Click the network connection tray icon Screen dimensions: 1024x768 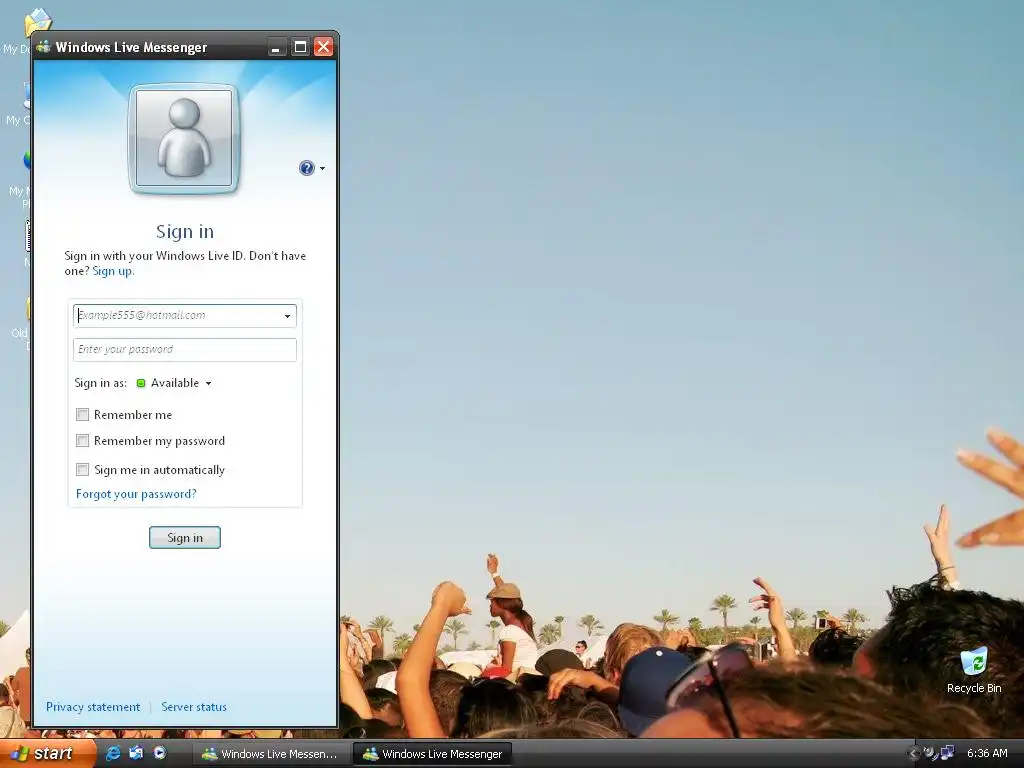947,753
